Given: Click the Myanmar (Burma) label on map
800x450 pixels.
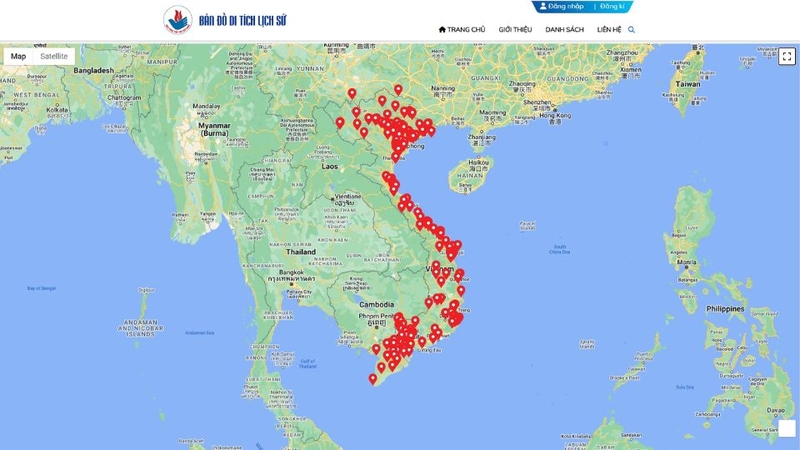Looking at the screenshot, I should 214,129.
